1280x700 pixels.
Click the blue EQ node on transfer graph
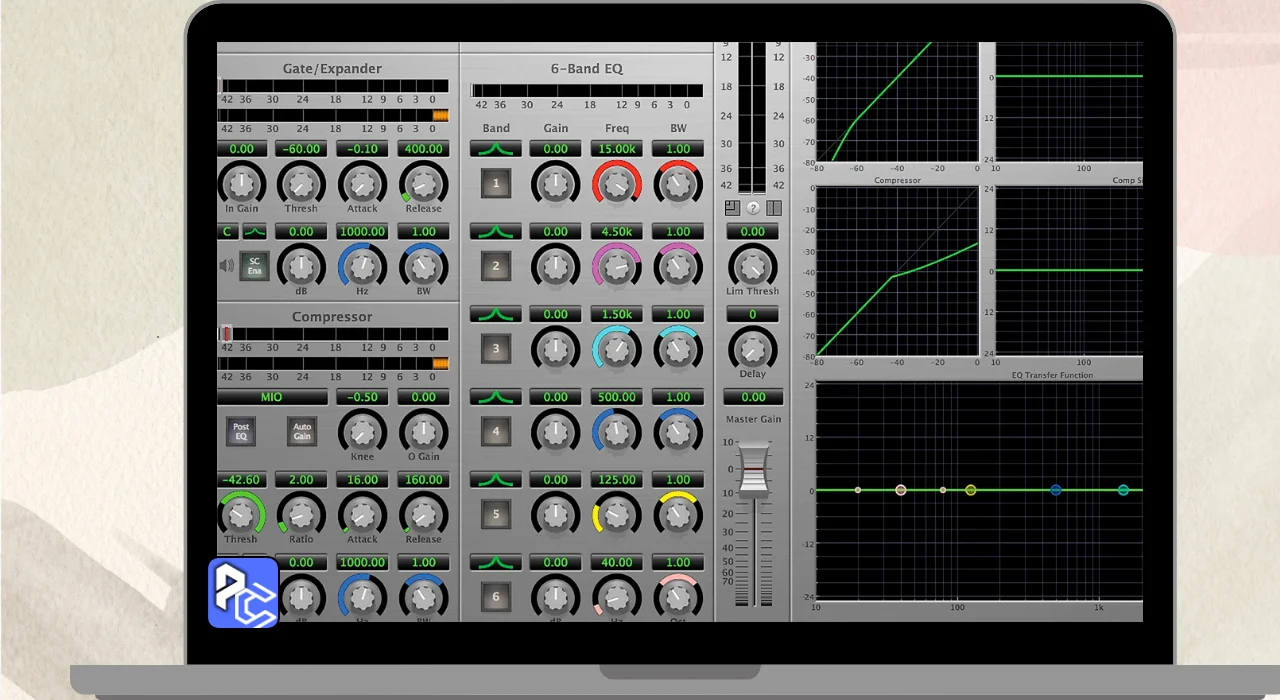pos(1055,490)
